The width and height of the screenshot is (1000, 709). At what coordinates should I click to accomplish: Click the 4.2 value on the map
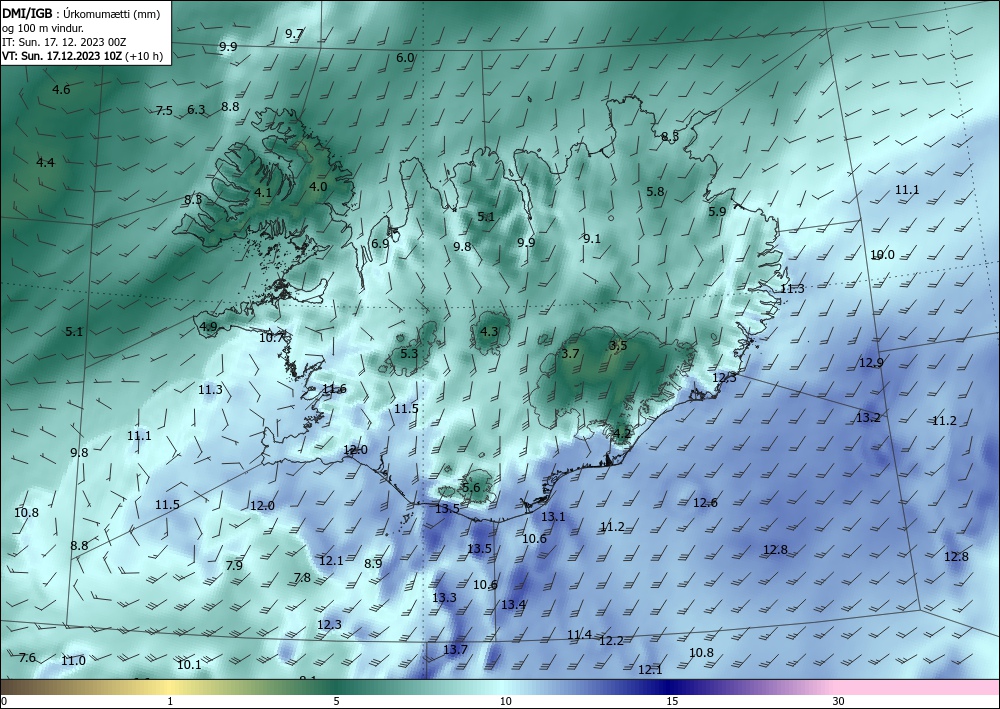click(622, 434)
